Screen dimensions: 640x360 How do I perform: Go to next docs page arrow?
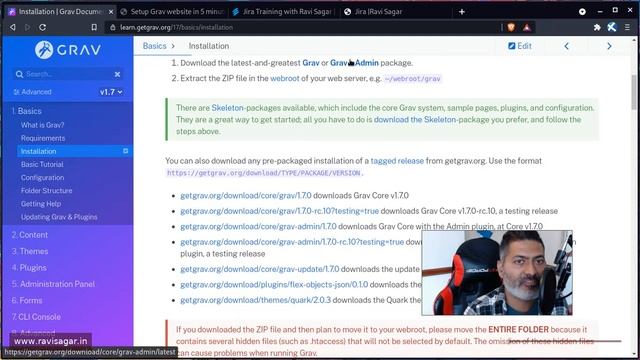pyautogui.click(x=609, y=46)
